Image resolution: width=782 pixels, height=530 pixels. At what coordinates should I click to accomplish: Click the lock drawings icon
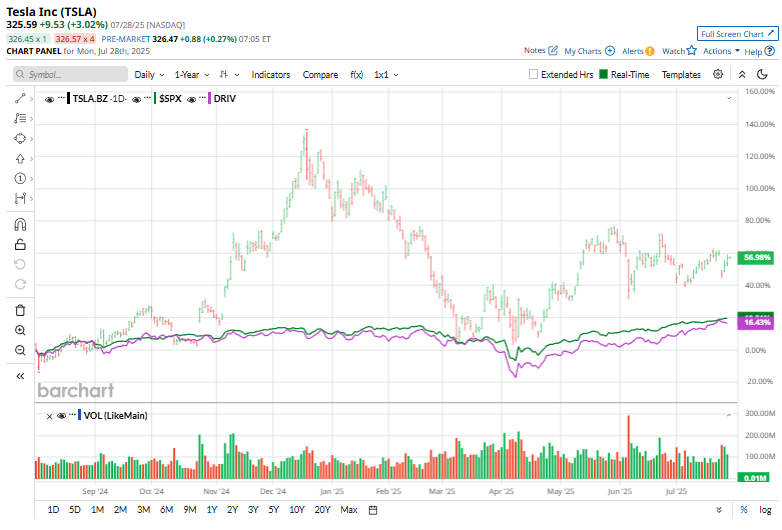[20, 245]
